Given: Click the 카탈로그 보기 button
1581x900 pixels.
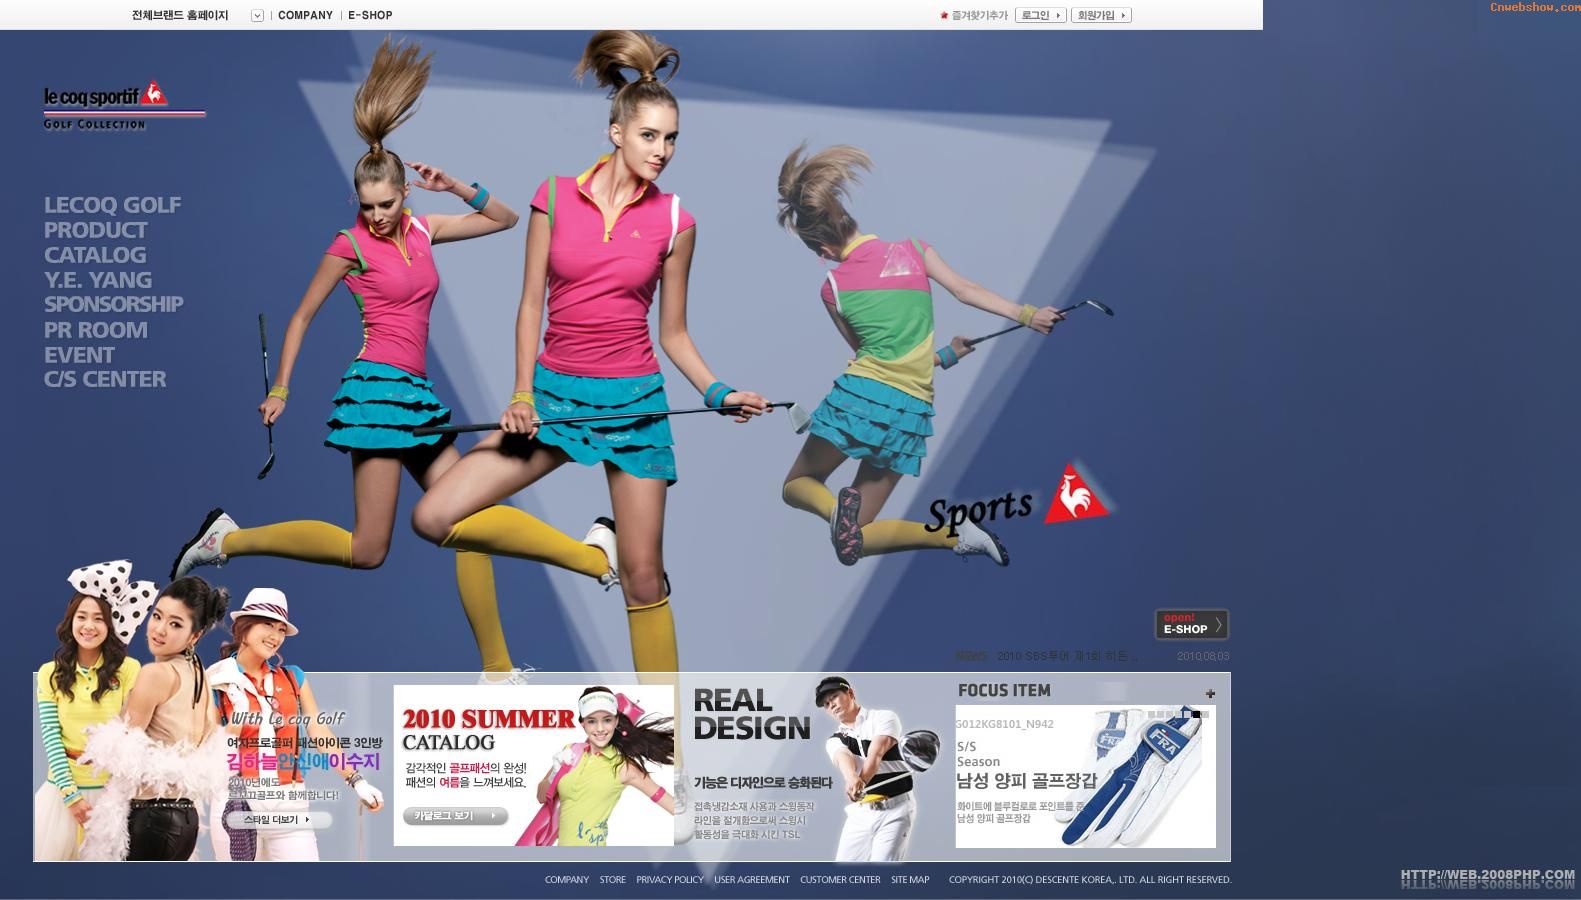Looking at the screenshot, I should pyautogui.click(x=455, y=816).
